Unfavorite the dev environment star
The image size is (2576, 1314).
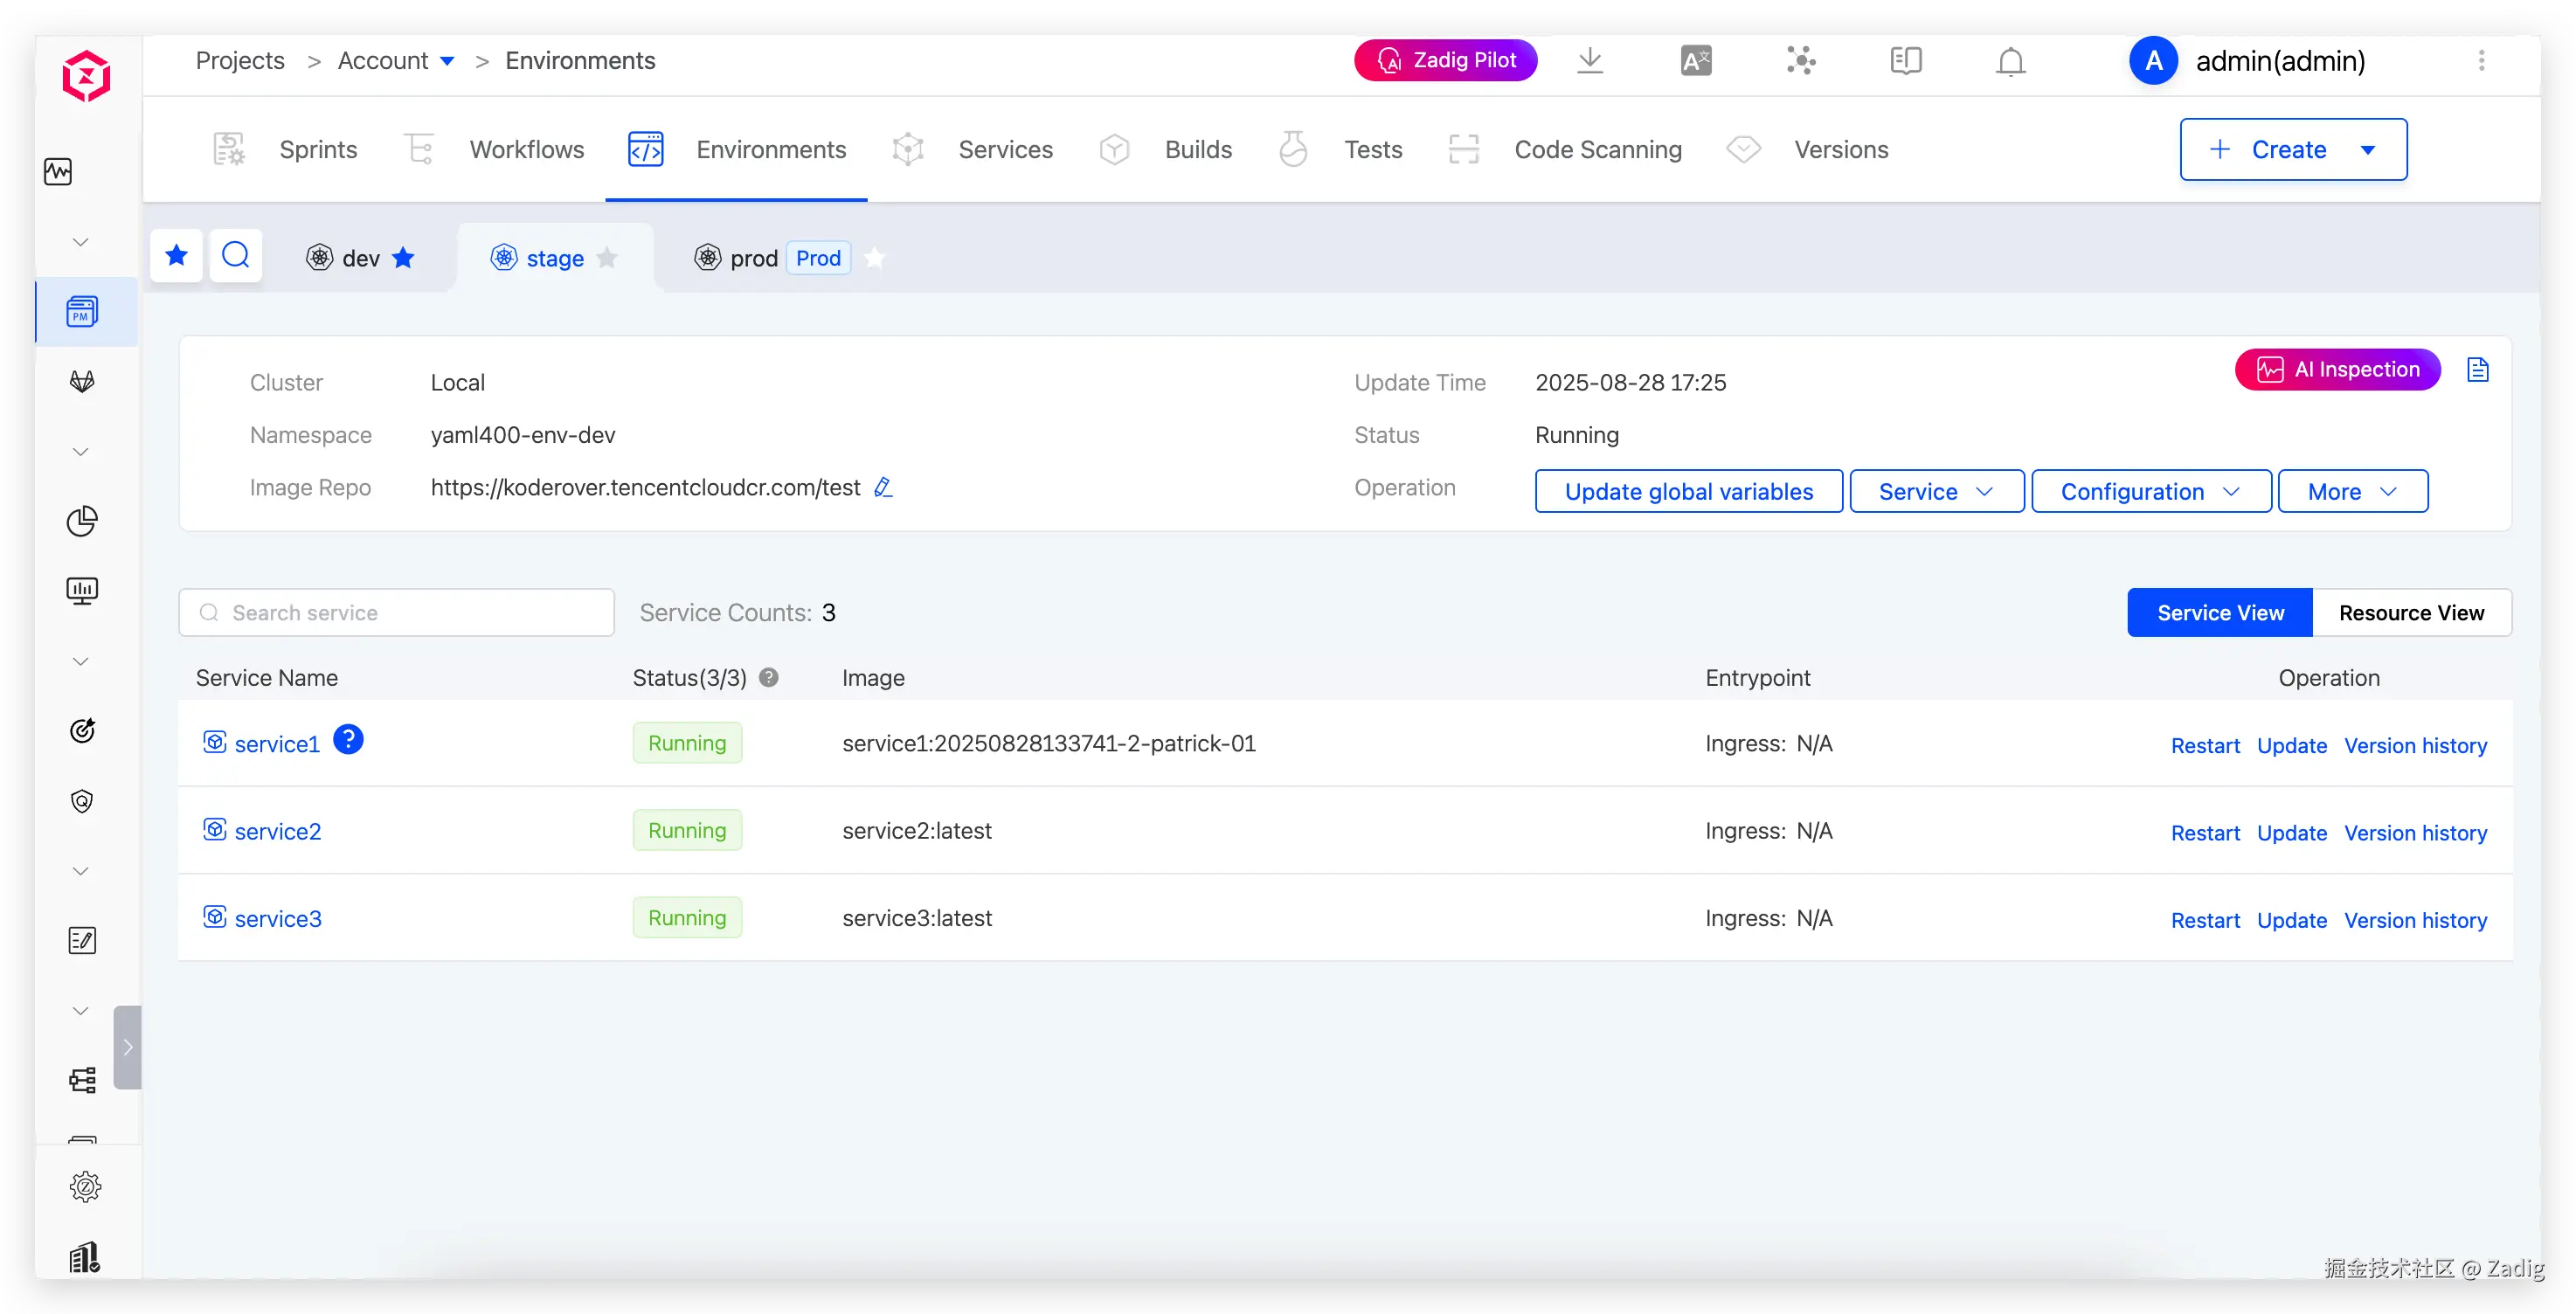pyautogui.click(x=404, y=258)
